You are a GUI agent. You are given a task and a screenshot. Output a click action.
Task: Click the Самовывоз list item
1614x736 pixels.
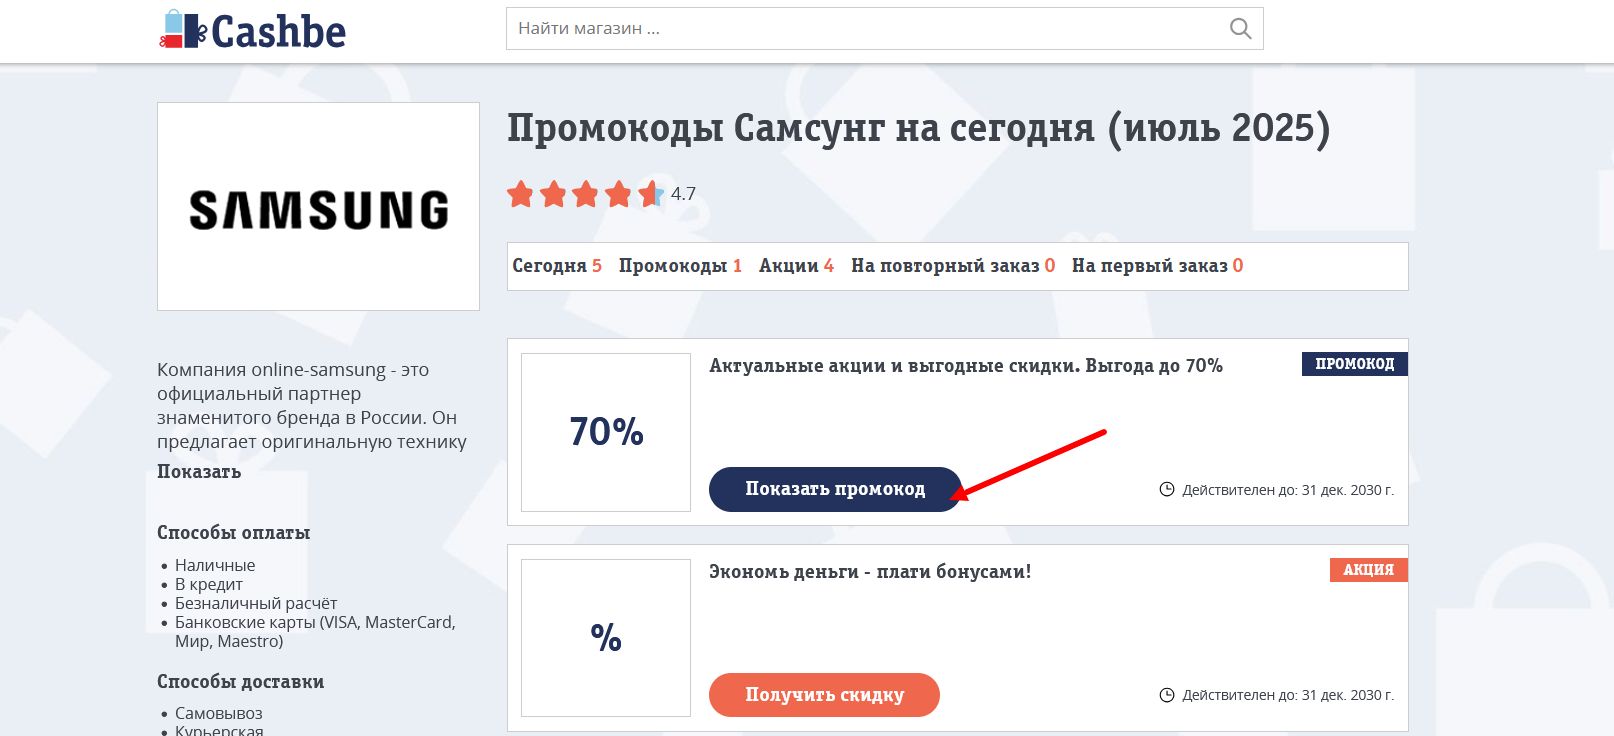coord(219,713)
